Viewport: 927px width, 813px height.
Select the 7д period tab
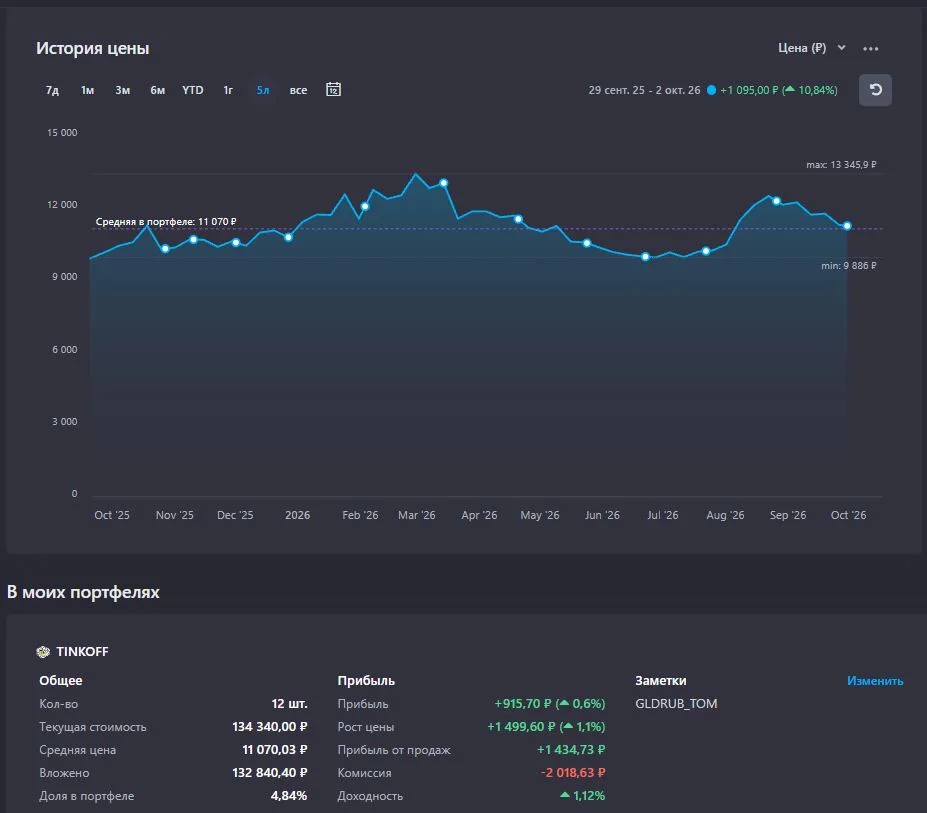52,90
